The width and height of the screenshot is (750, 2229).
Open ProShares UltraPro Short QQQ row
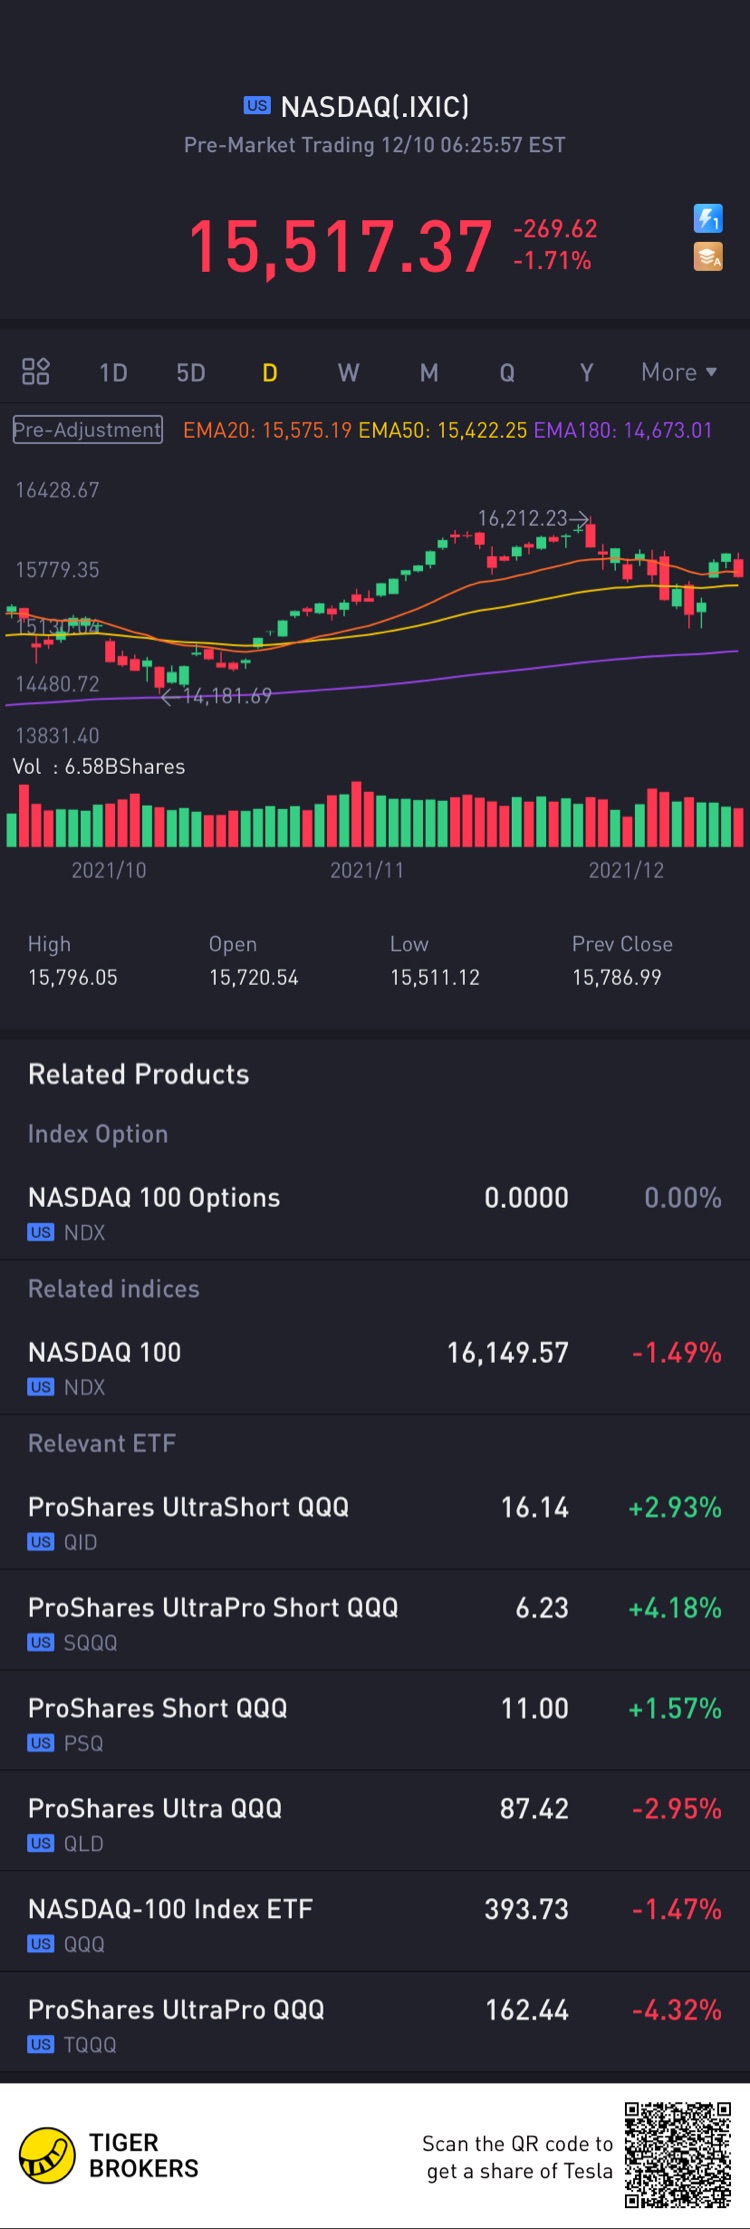pyautogui.click(x=375, y=1622)
